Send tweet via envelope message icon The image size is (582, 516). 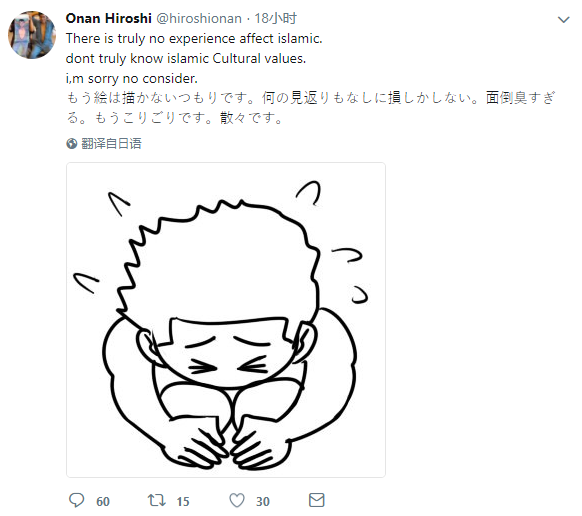pyautogui.click(x=317, y=500)
